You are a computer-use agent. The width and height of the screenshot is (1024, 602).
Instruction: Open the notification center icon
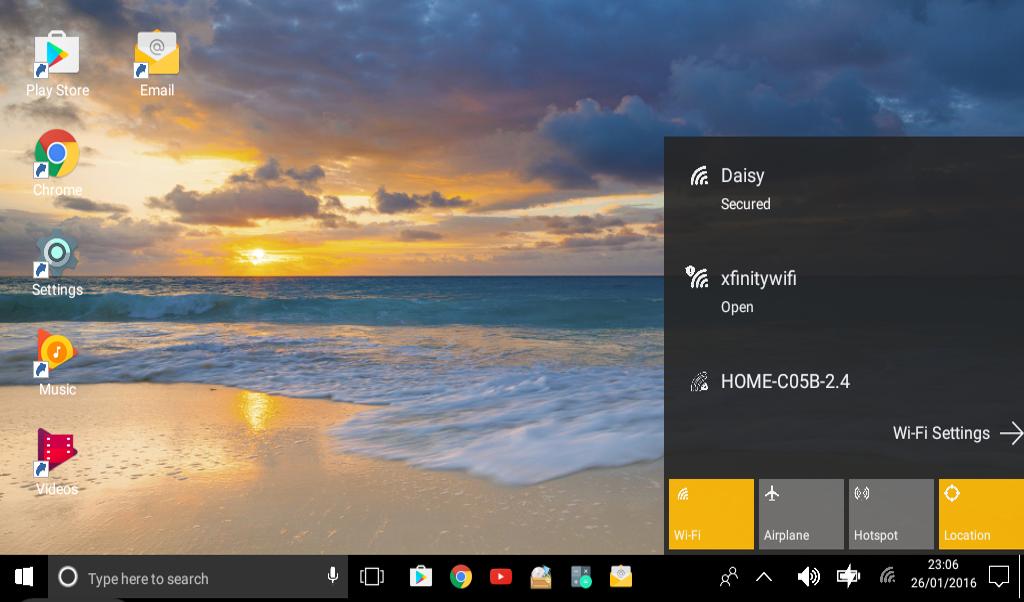pyautogui.click(x=999, y=577)
